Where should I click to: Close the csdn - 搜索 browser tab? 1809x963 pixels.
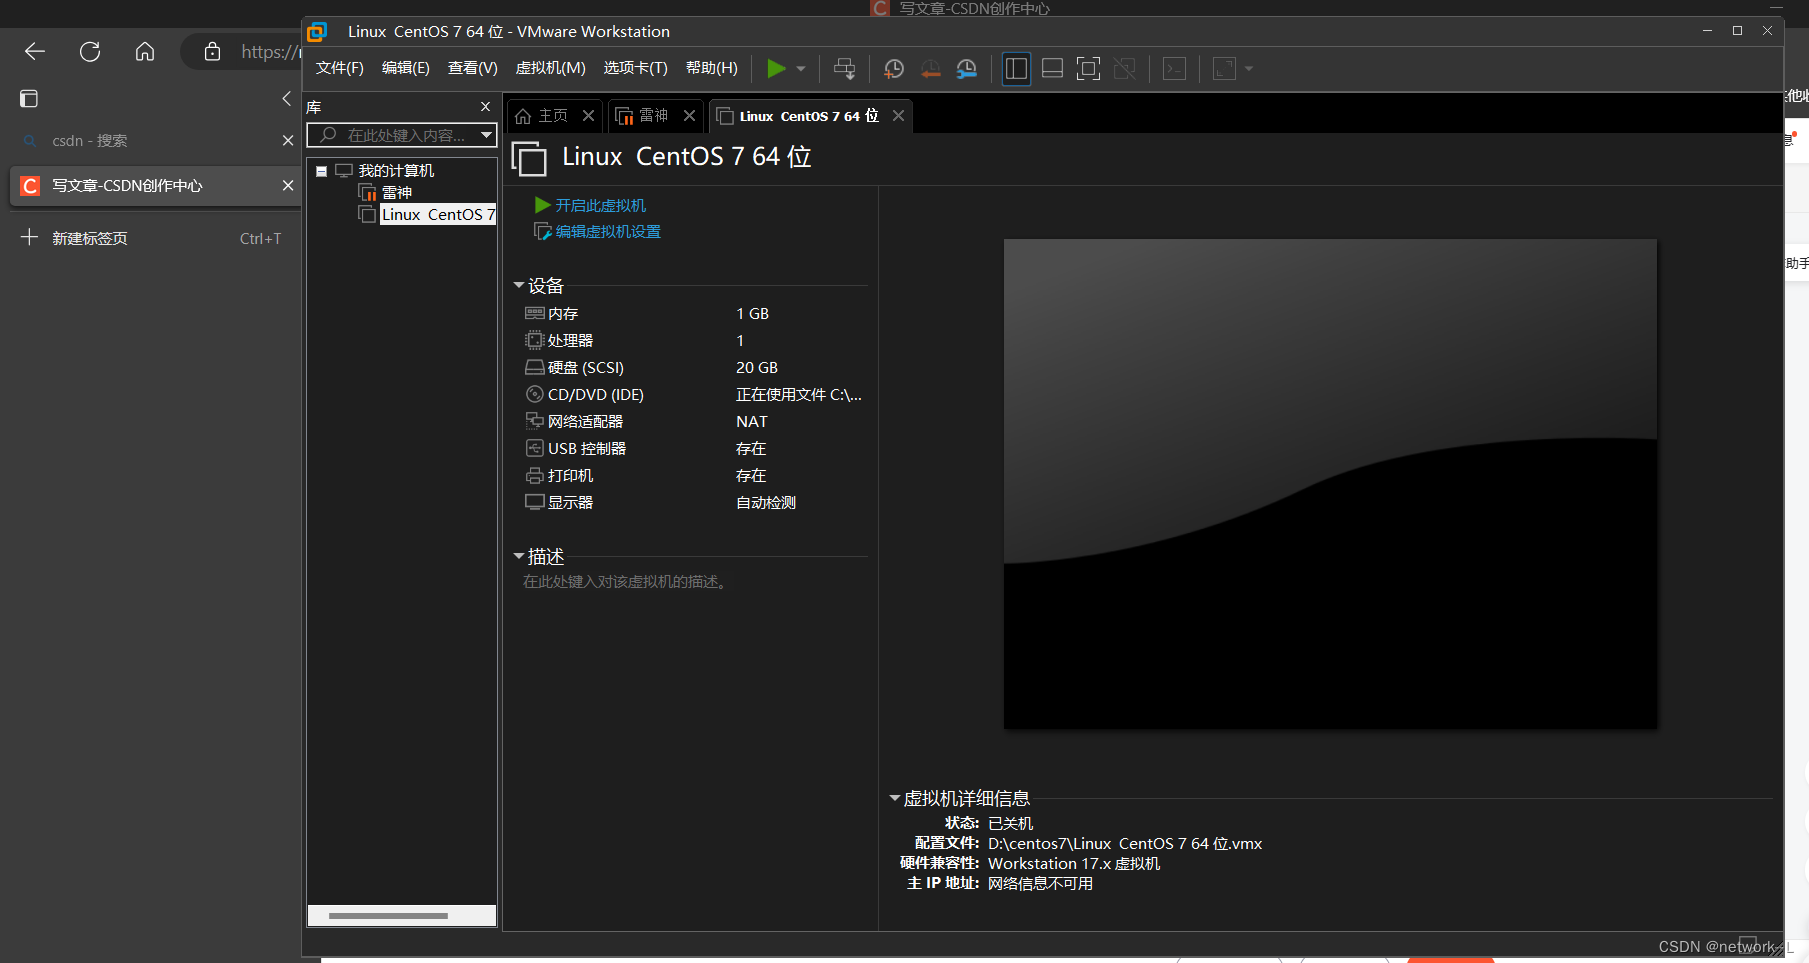click(288, 141)
